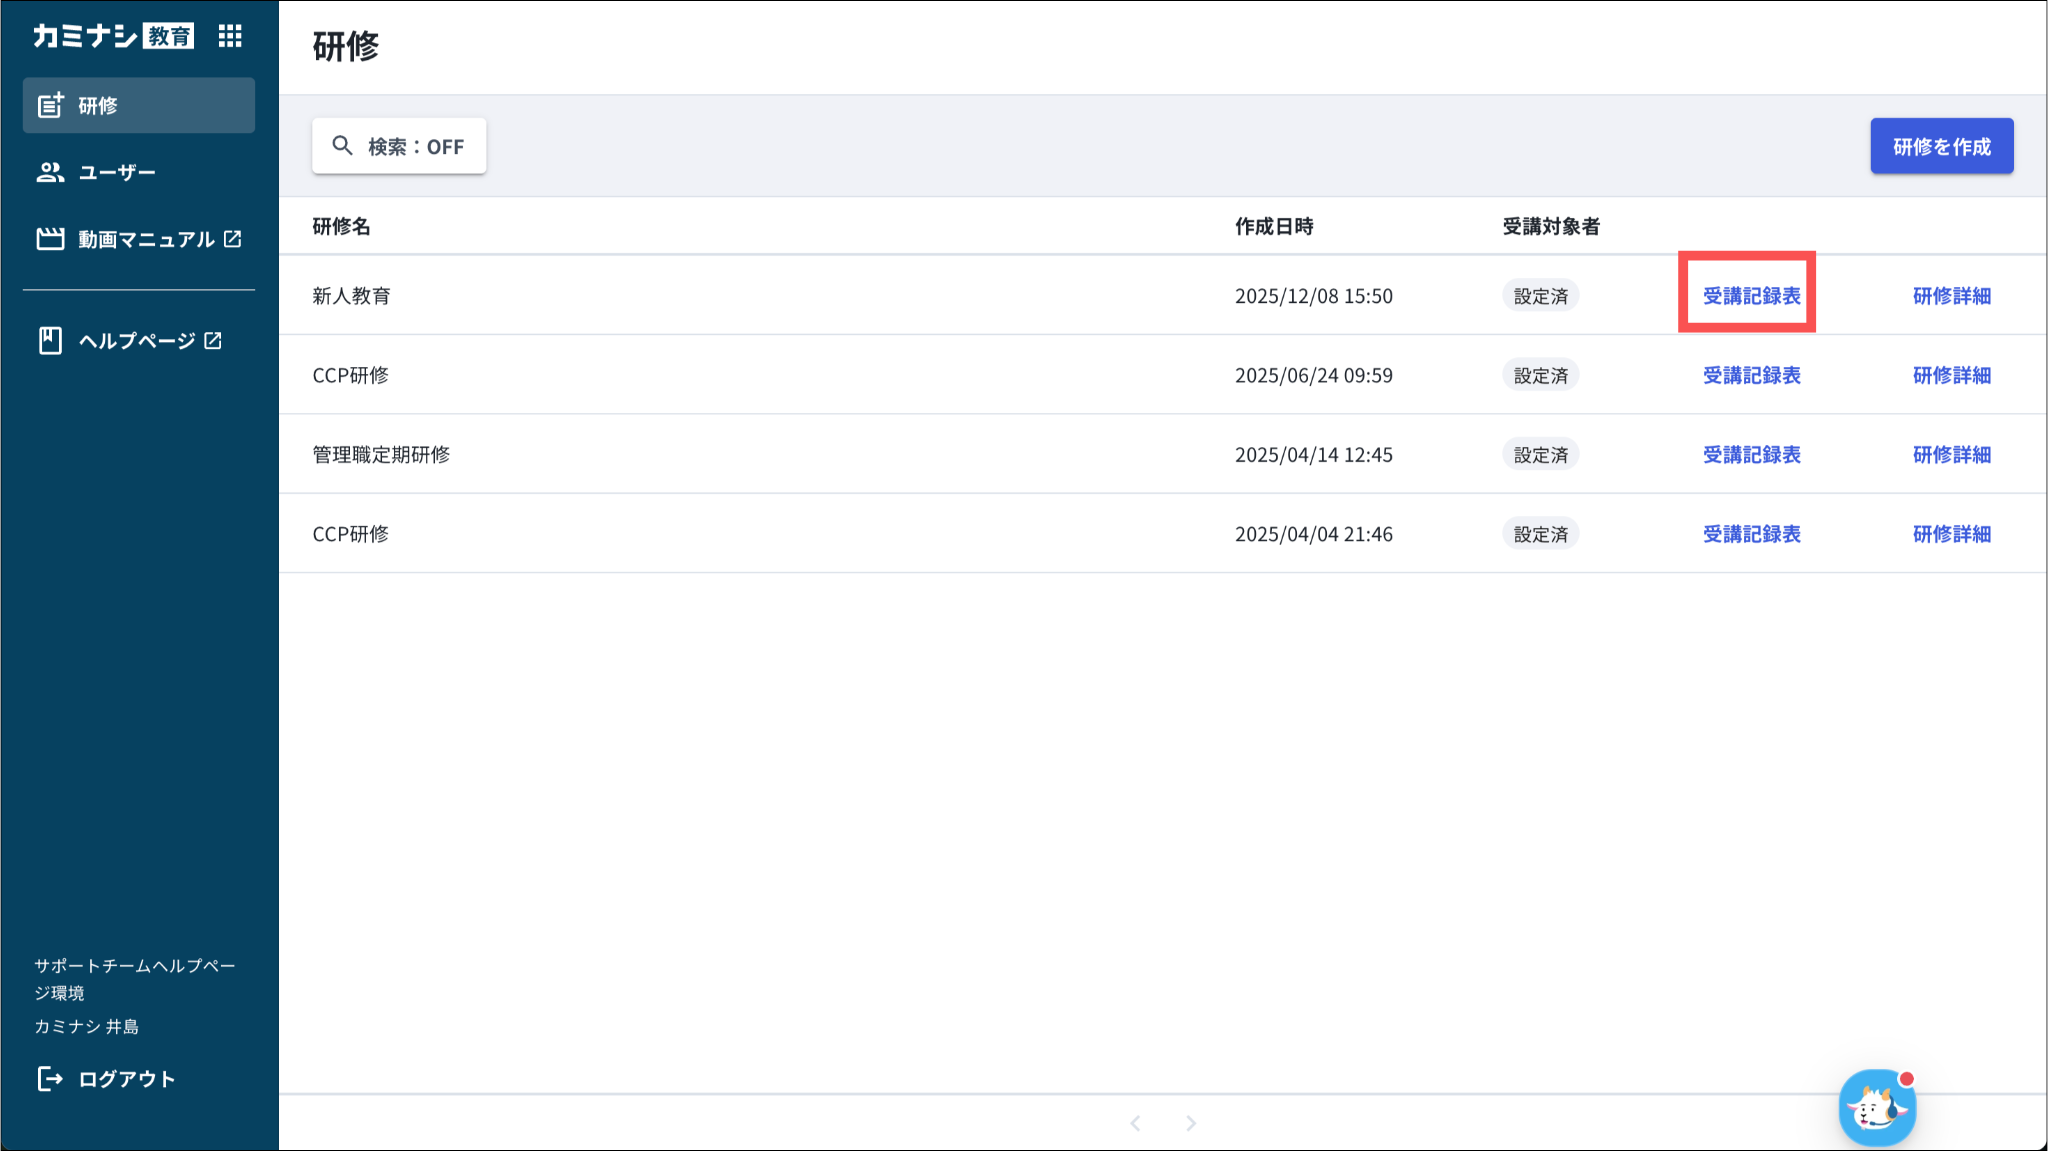
Task: Open the apps grid icon beside the logo
Action: (x=230, y=36)
